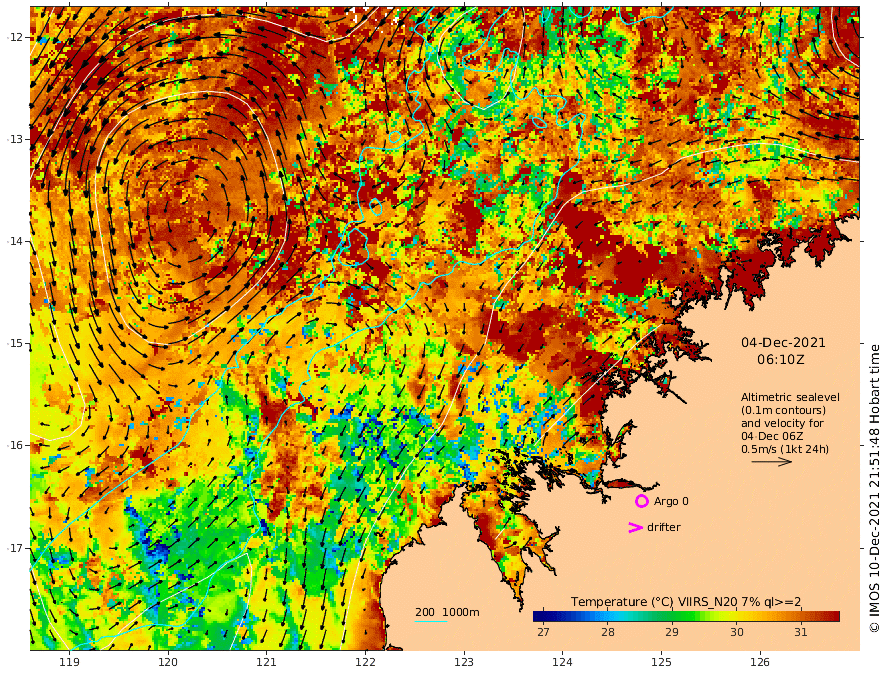Click the '200 1000m' depth legend text
880x680 pixels.
point(447,612)
